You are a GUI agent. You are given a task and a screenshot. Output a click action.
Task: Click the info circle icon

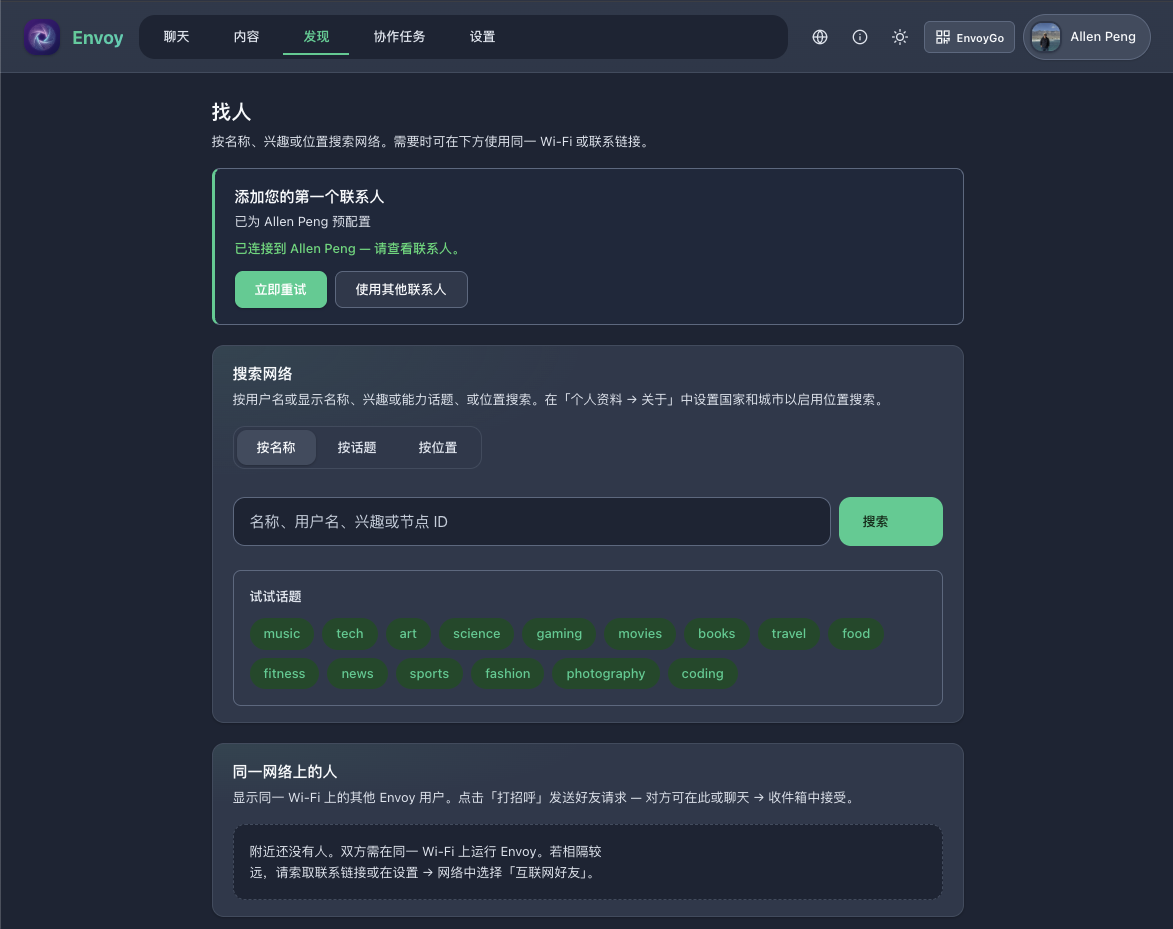(860, 37)
